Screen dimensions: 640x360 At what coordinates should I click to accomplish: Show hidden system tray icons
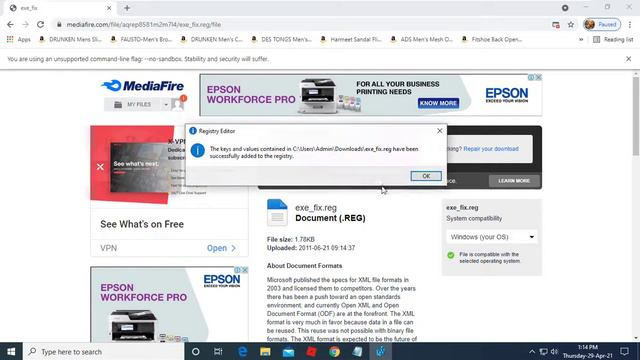532,351
